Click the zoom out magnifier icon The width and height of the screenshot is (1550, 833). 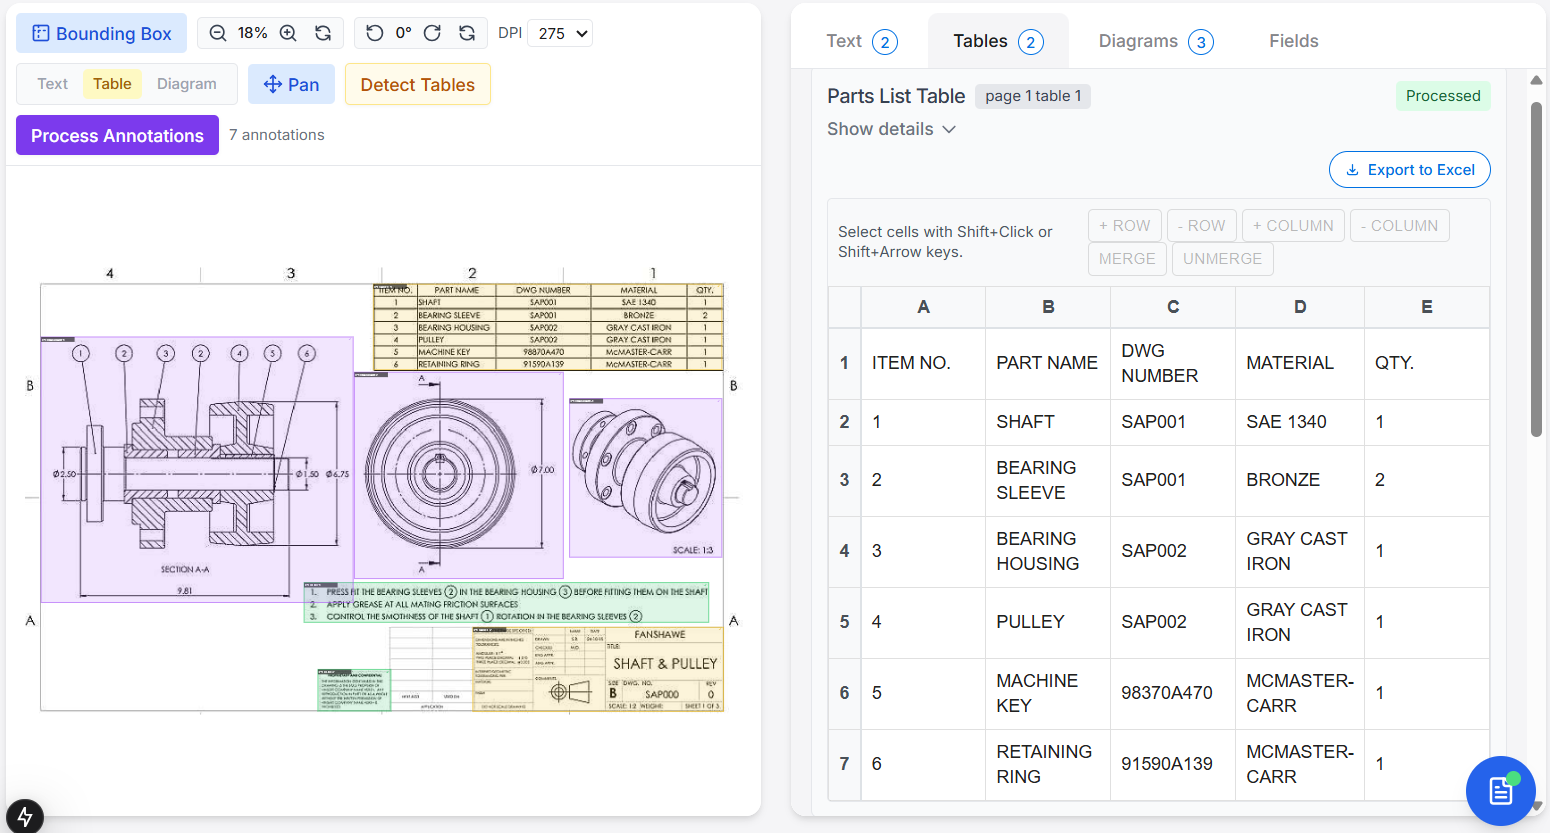tap(217, 33)
